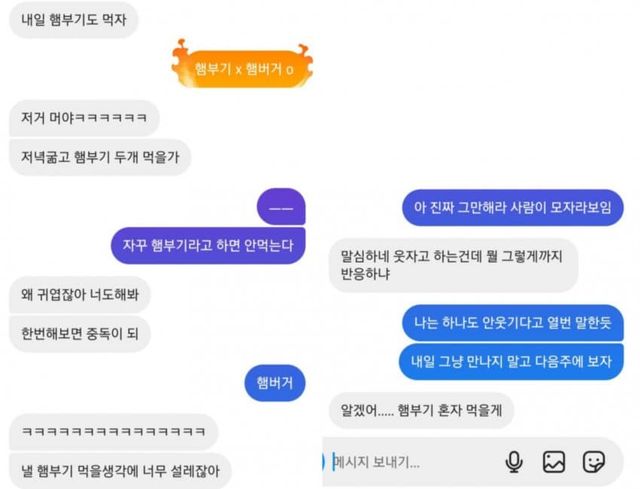The width and height of the screenshot is (640, 489).
Task: Tap the gray message starting 말심하네 웃자고
Action: (x=453, y=265)
